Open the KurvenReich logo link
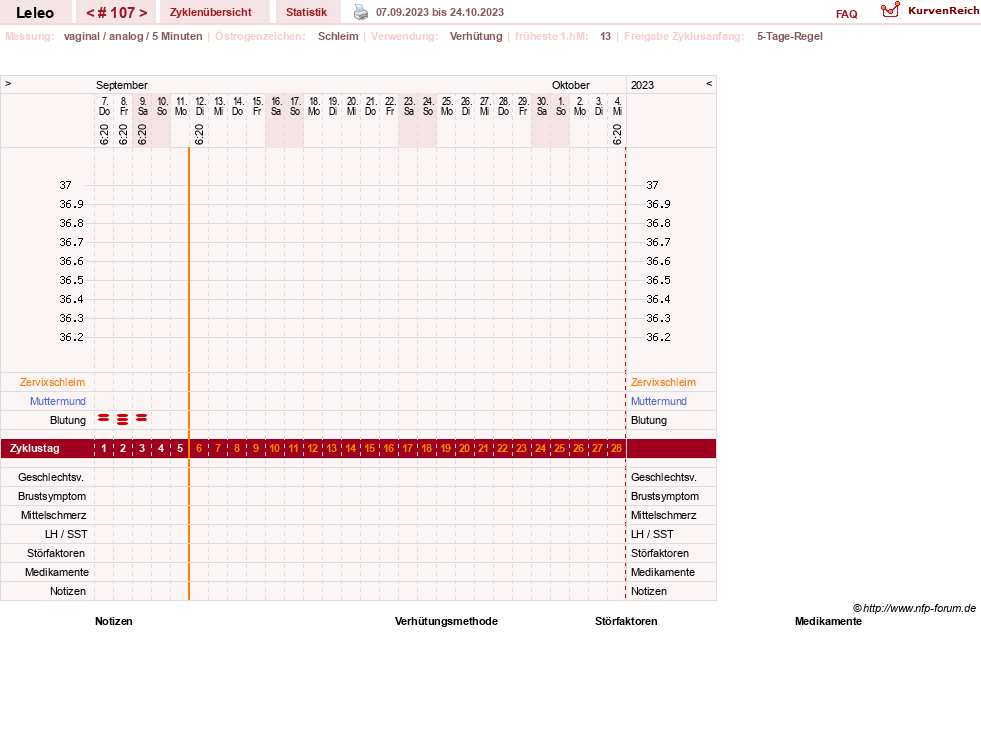The image size is (981, 740). point(929,11)
